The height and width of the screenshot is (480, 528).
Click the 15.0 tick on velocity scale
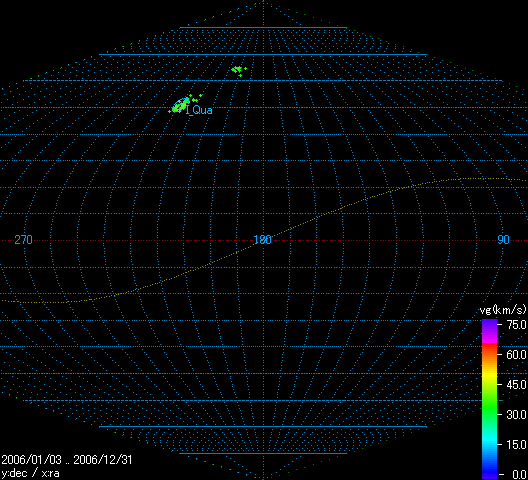pyautogui.click(x=516, y=445)
